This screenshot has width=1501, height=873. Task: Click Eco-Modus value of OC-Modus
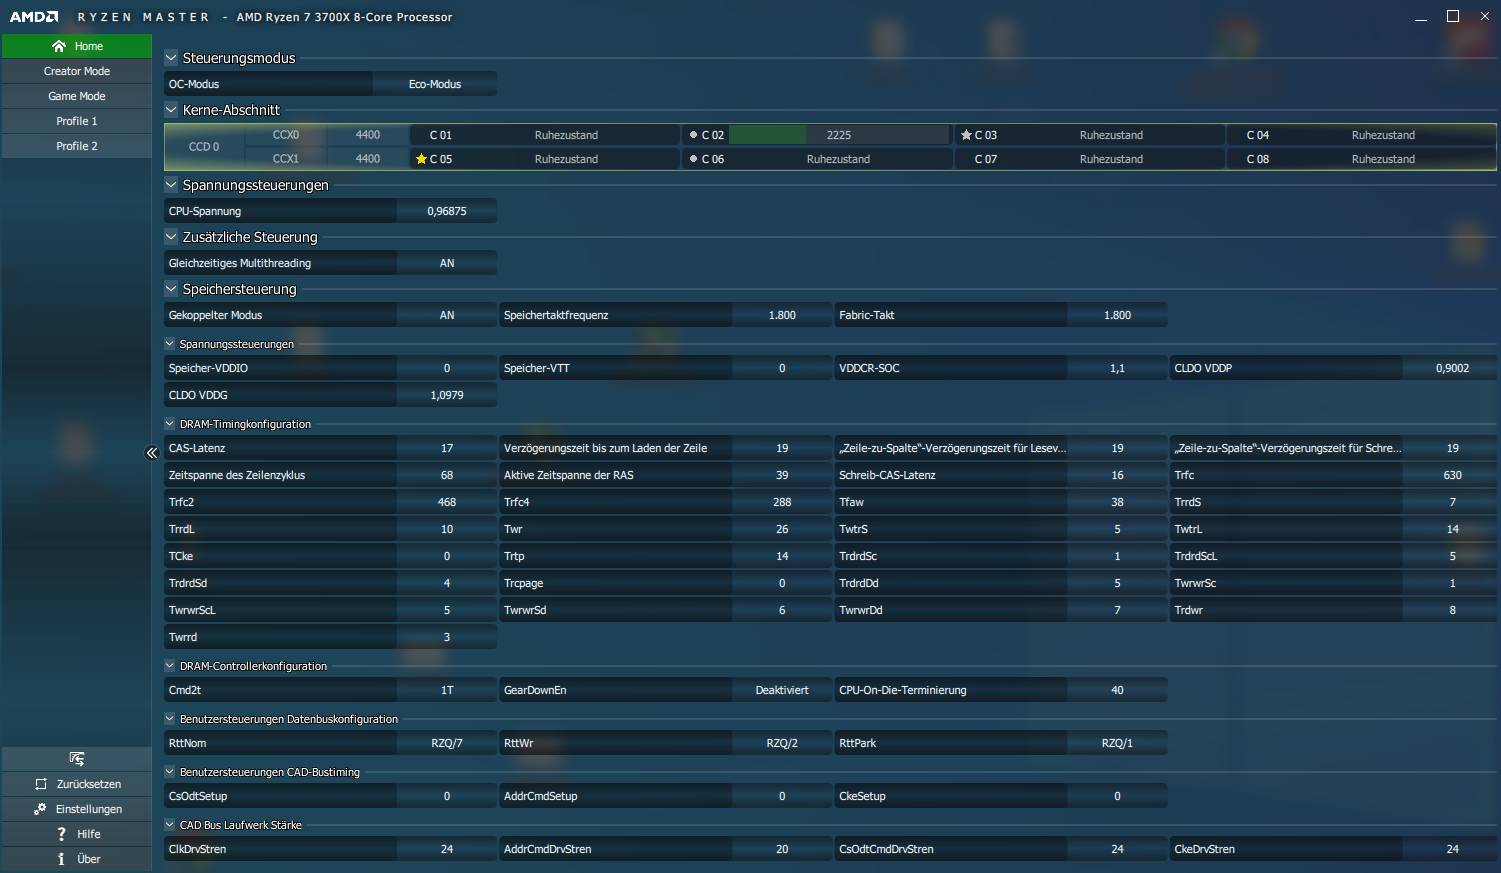click(435, 84)
